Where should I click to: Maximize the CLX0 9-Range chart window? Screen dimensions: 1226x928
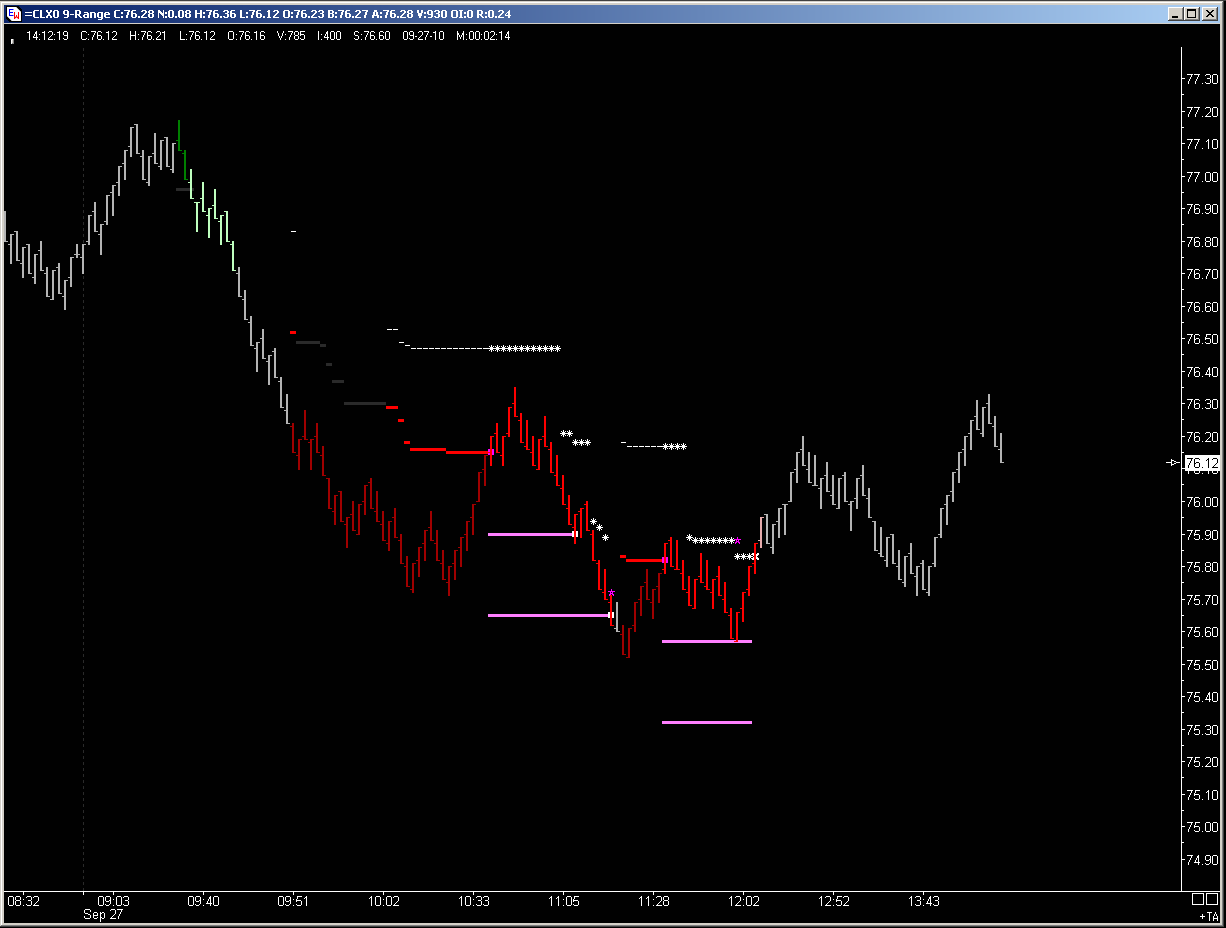point(1192,14)
